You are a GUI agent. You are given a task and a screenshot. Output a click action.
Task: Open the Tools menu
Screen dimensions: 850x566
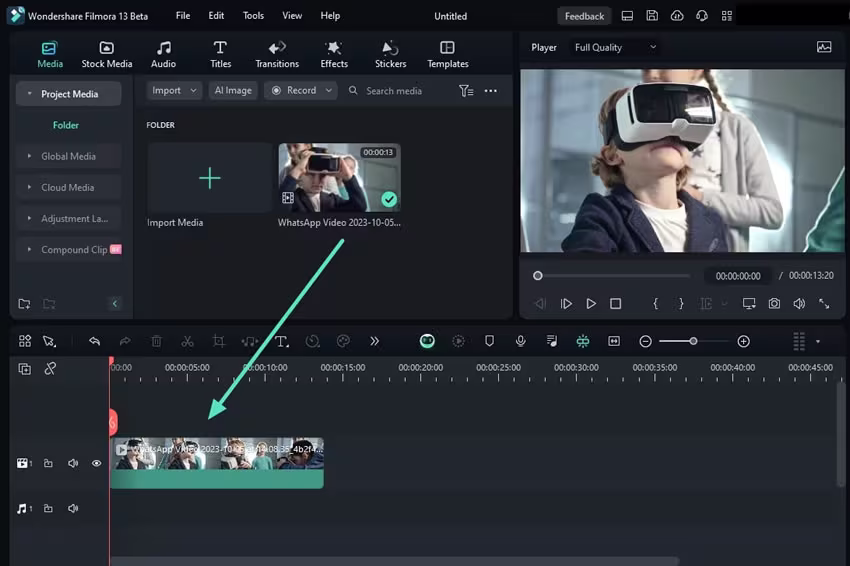click(x=253, y=16)
